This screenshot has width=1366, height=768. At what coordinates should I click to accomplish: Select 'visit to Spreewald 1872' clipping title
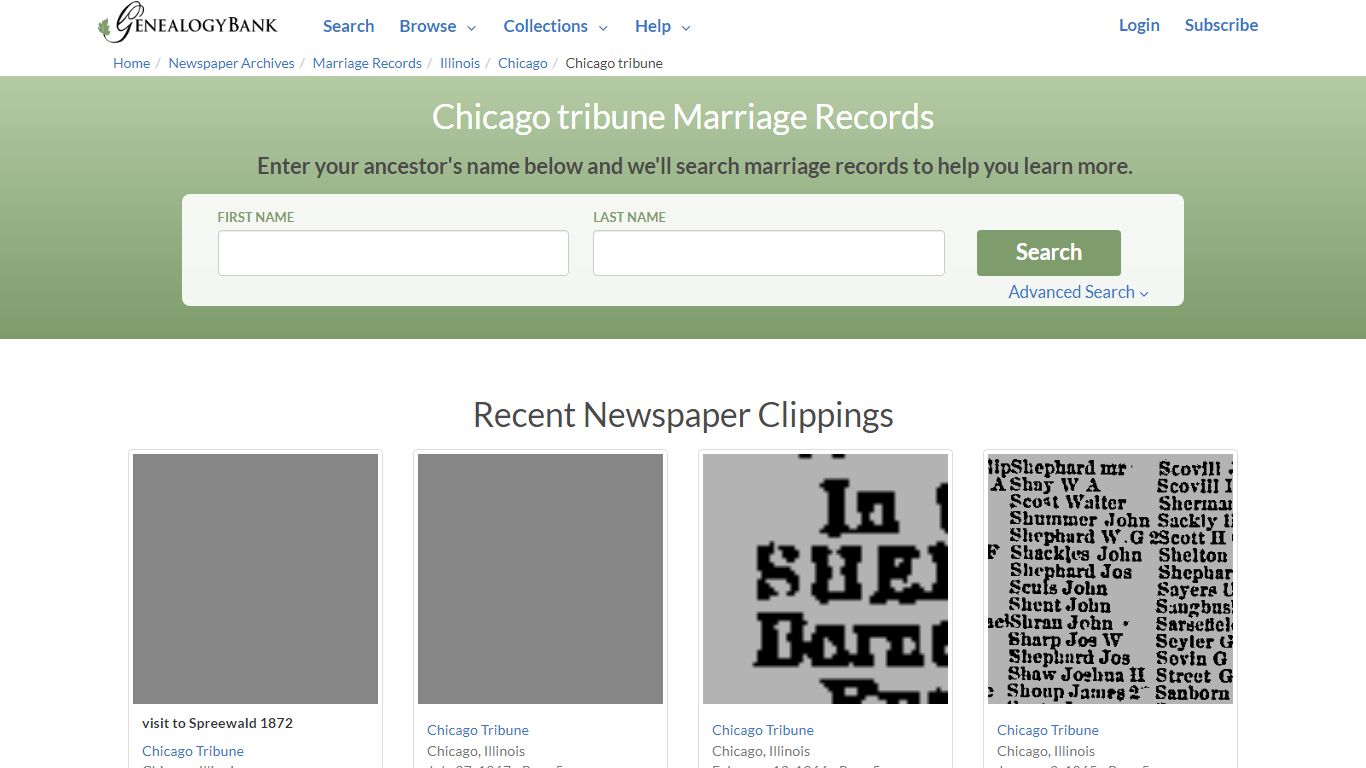(x=217, y=723)
